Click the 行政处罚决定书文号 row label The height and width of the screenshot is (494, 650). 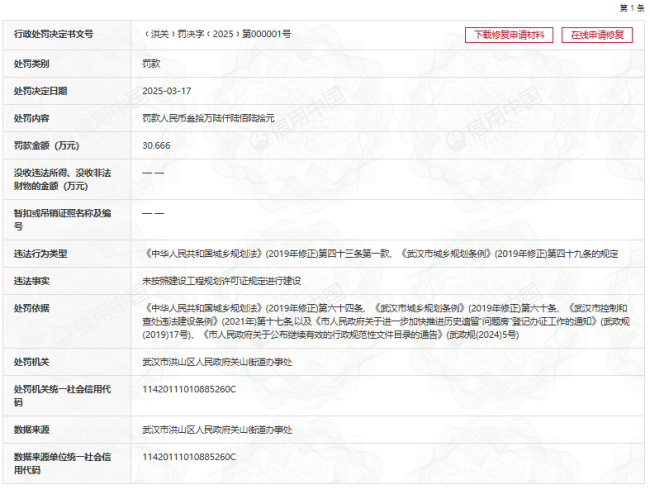tap(53, 34)
